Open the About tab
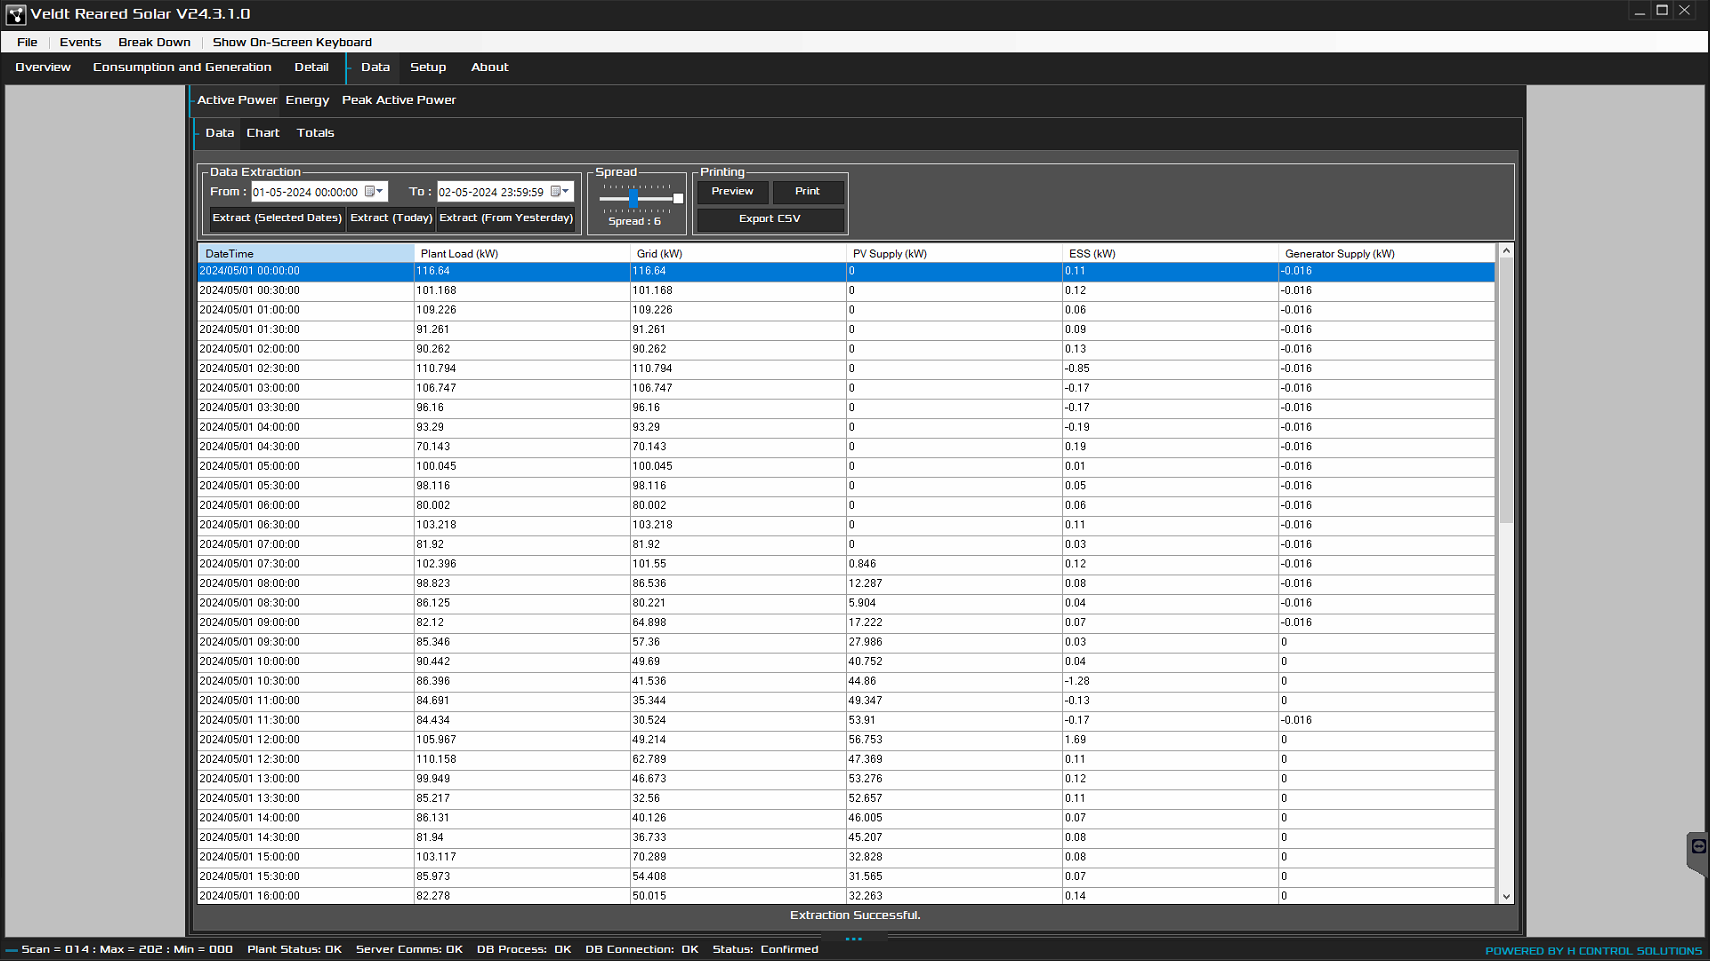Image resolution: width=1710 pixels, height=961 pixels. (x=490, y=67)
